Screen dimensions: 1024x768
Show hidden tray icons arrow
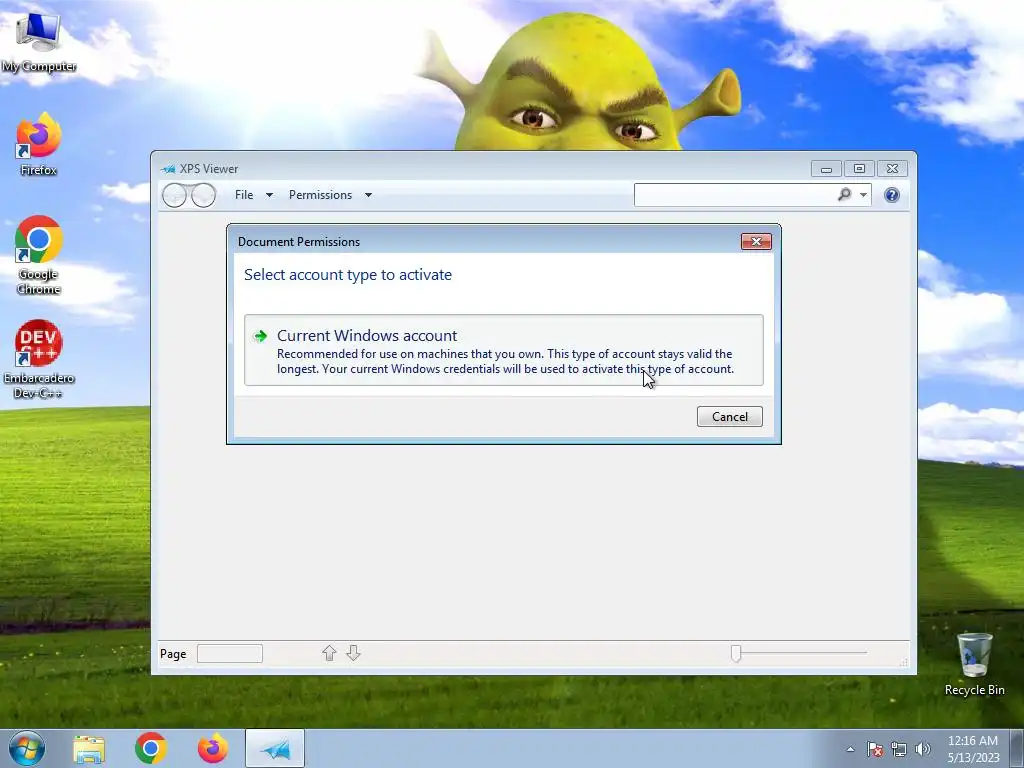point(850,749)
